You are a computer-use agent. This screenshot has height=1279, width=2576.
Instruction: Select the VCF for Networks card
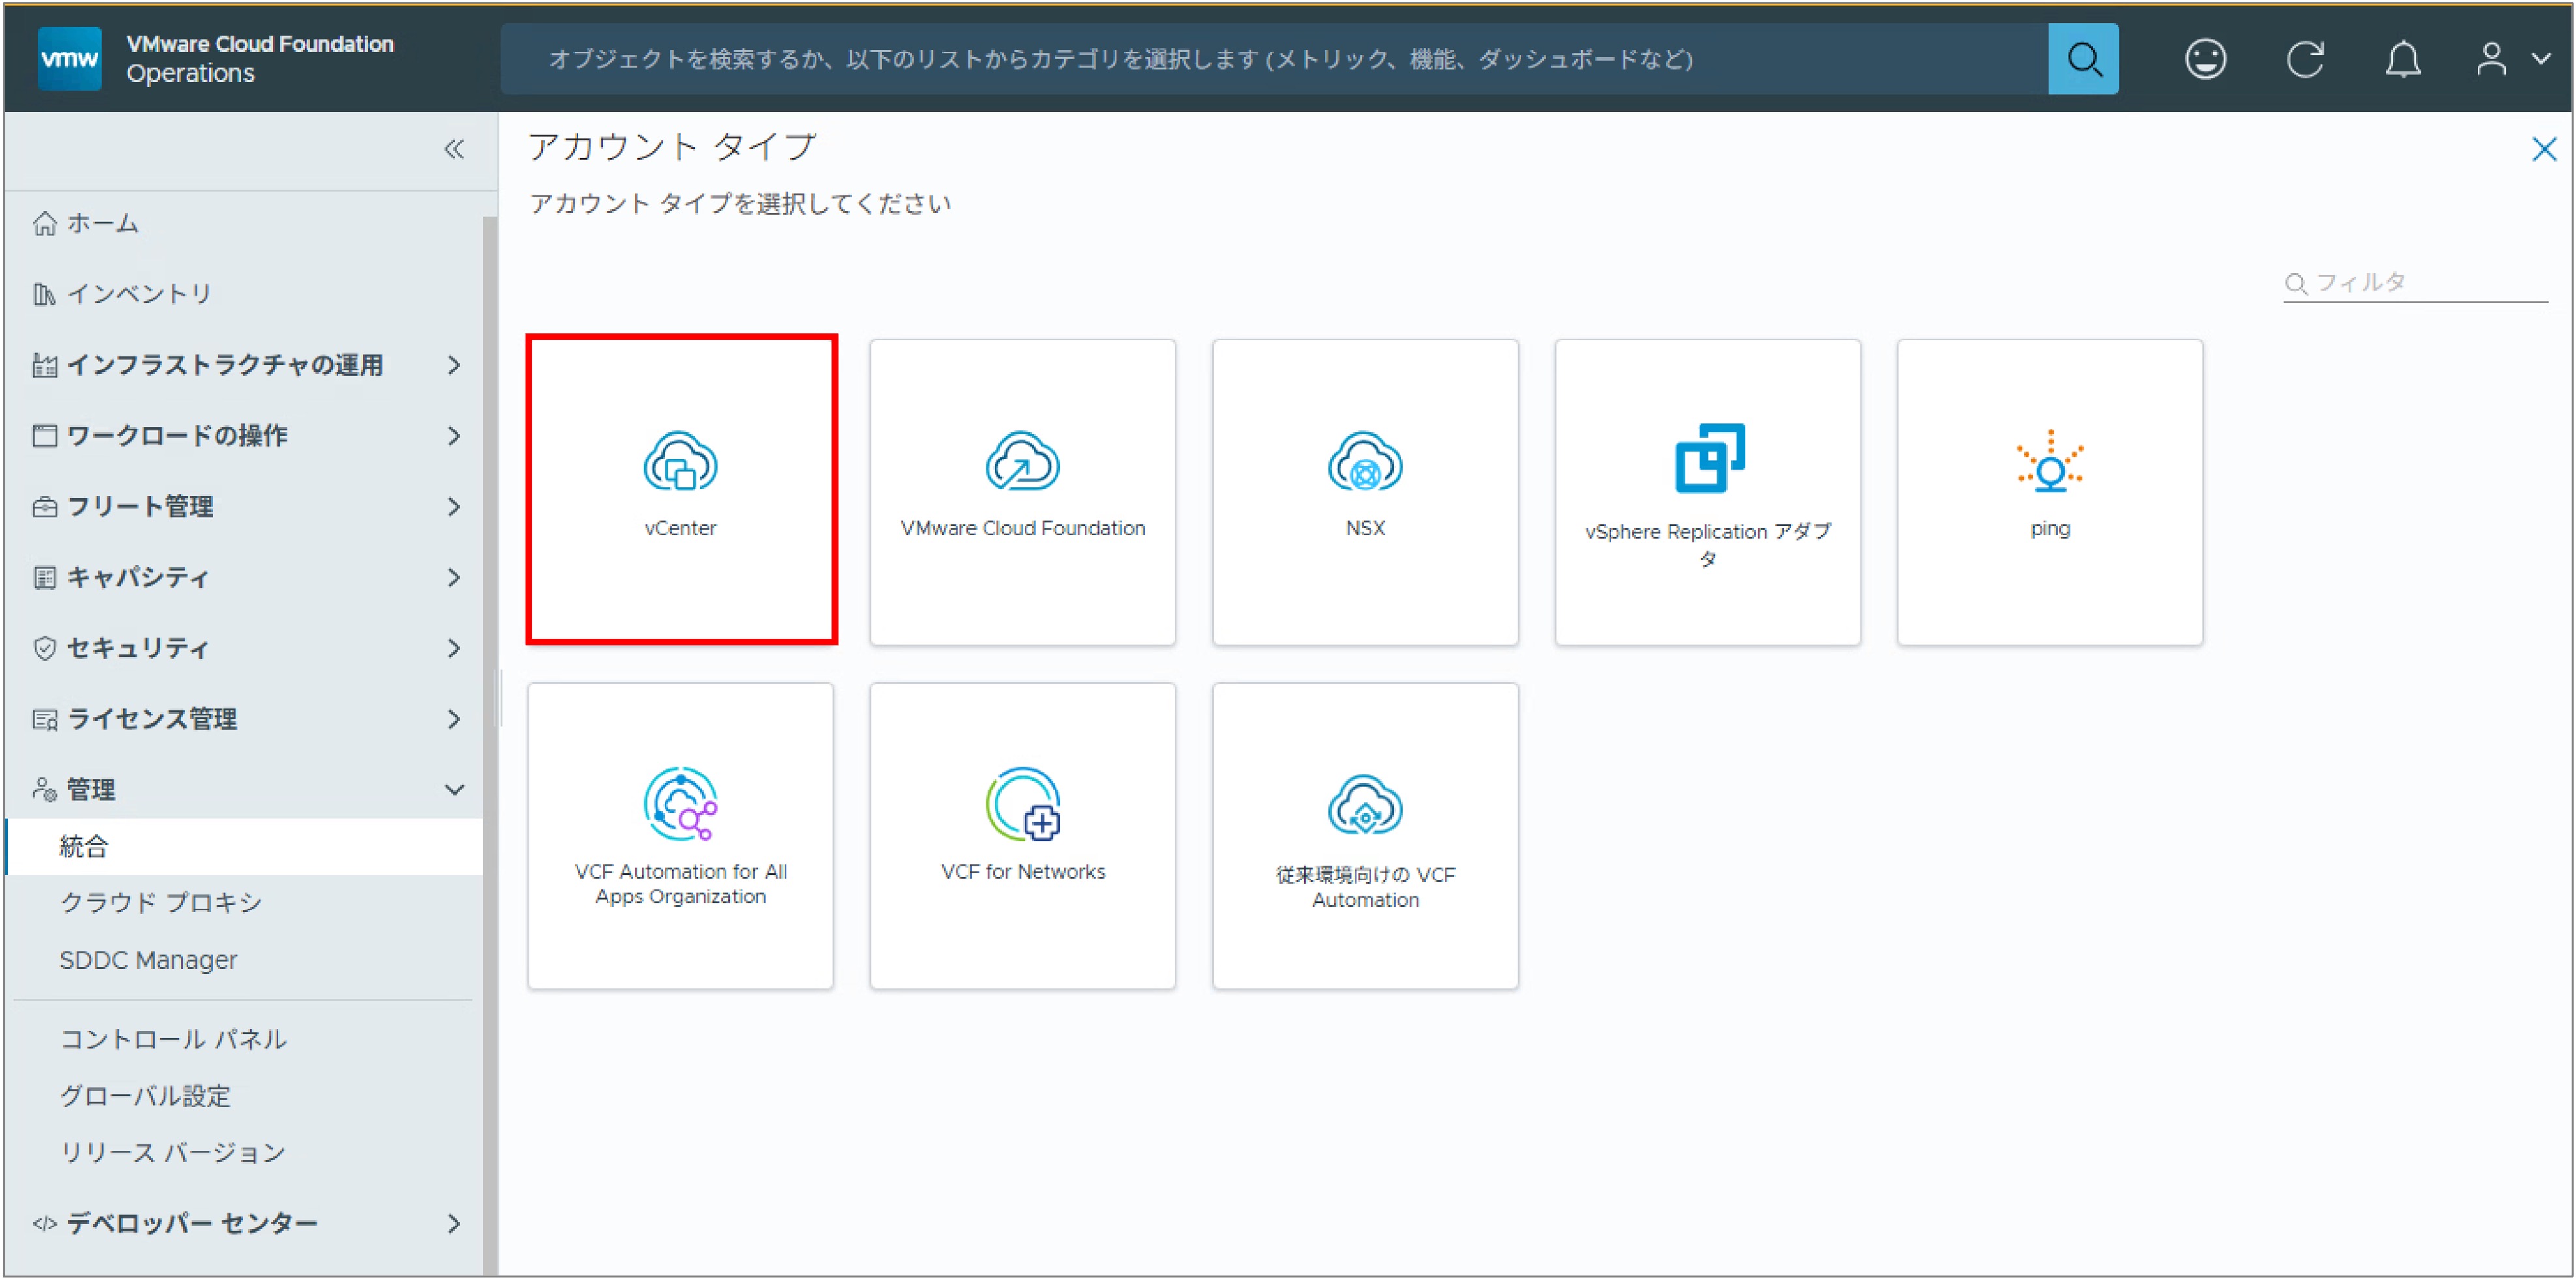pos(1022,836)
